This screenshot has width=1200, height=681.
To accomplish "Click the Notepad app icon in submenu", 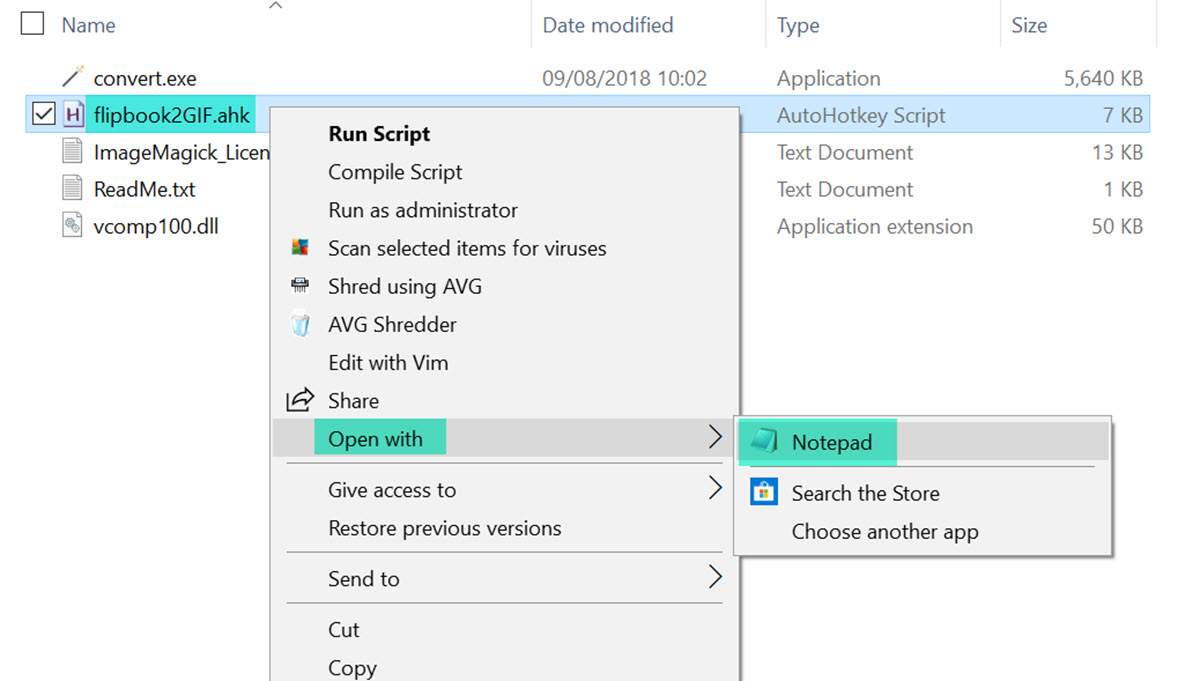I will point(764,442).
